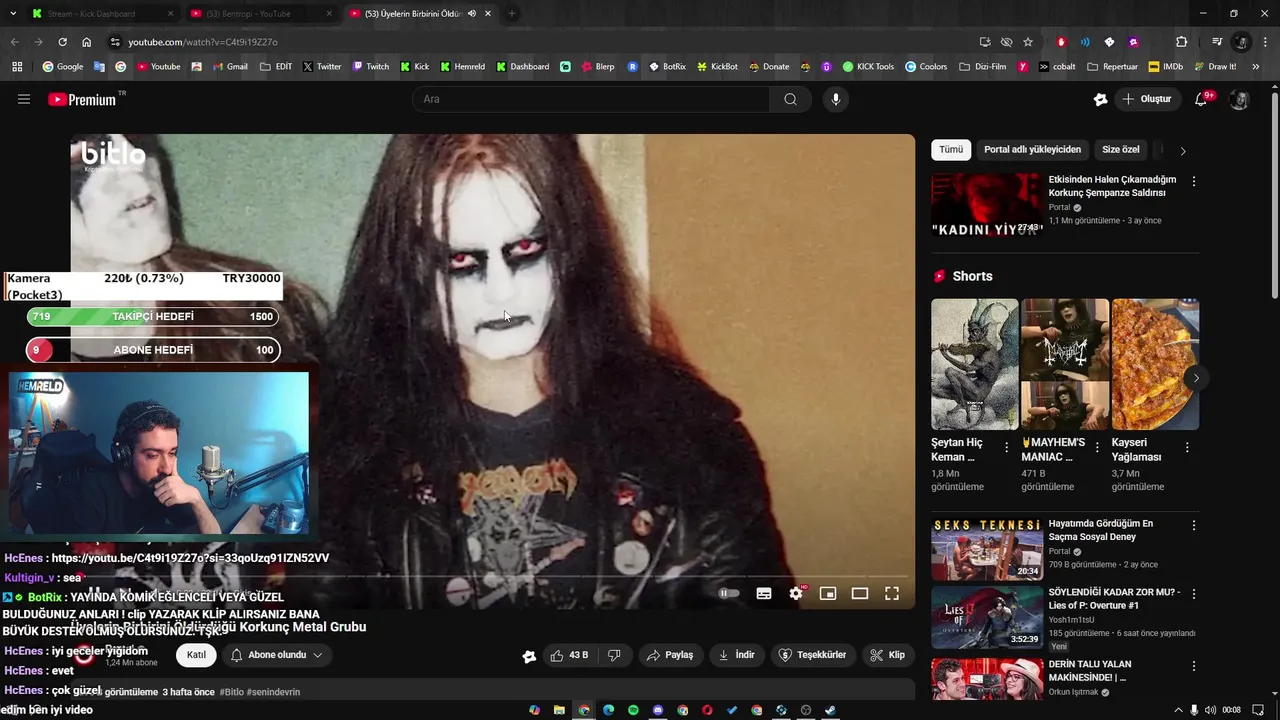
Task: Select the Size özel chip
Action: pos(1121,150)
